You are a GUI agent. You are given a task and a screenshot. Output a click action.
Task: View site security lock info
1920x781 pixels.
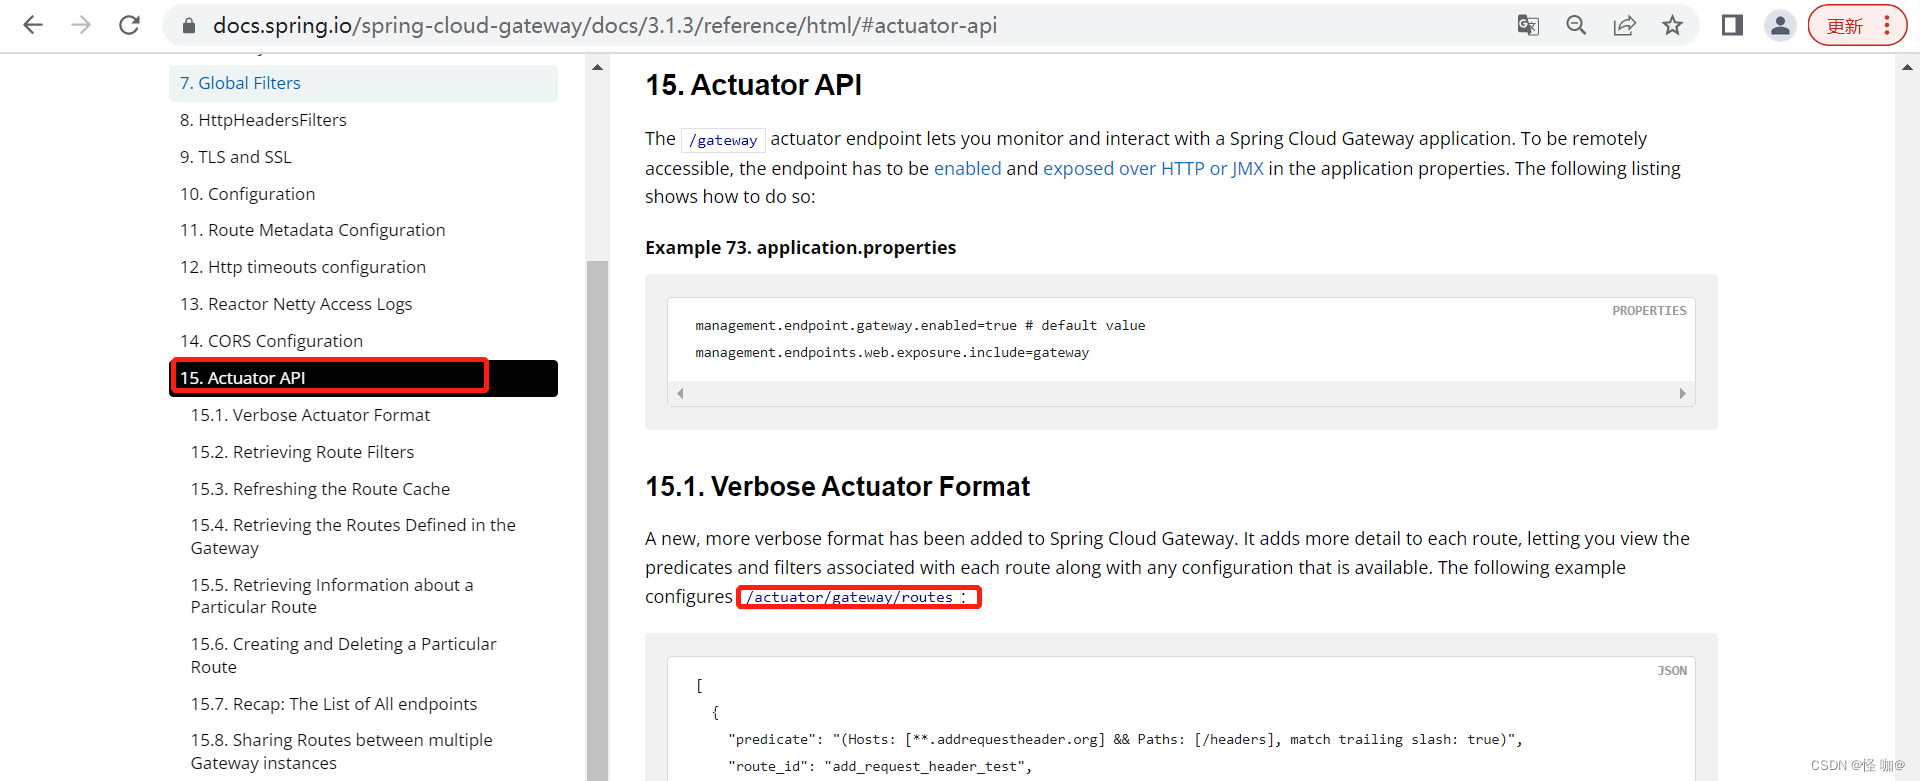(x=189, y=26)
